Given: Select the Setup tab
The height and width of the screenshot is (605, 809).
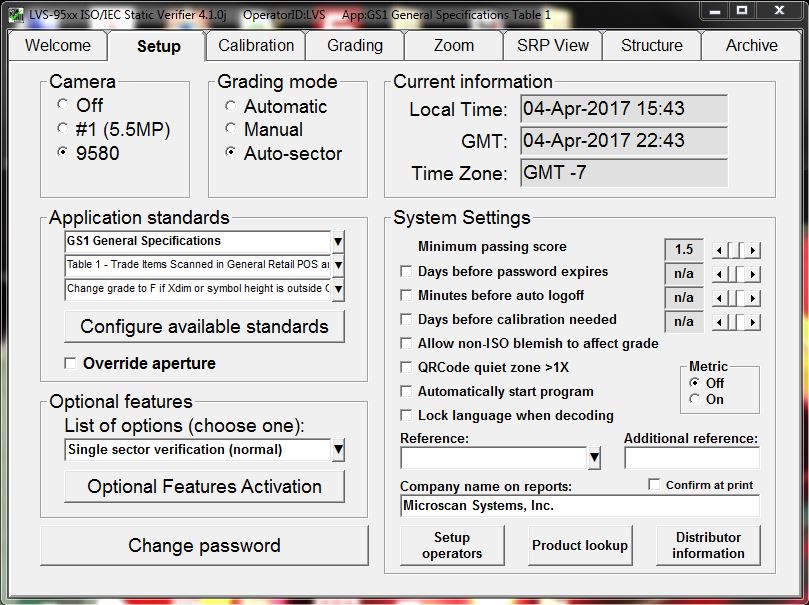Looking at the screenshot, I should [158, 46].
